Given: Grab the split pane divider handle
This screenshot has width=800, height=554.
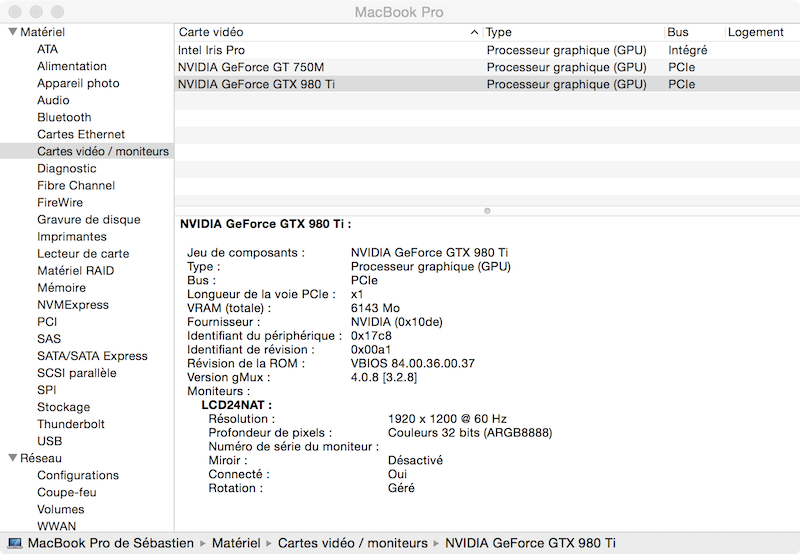Looking at the screenshot, I should (487, 211).
